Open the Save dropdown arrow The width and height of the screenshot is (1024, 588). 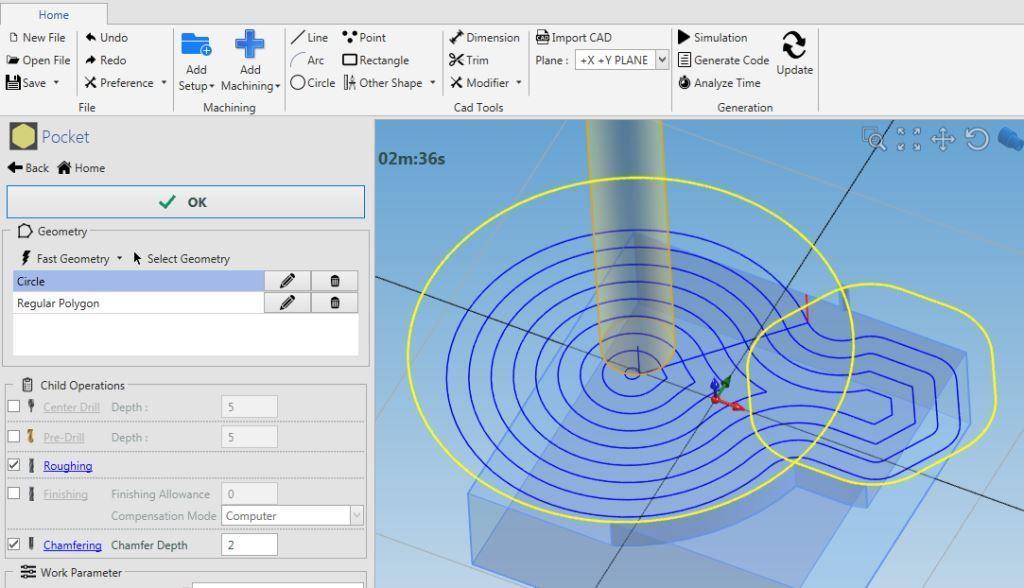(x=57, y=83)
